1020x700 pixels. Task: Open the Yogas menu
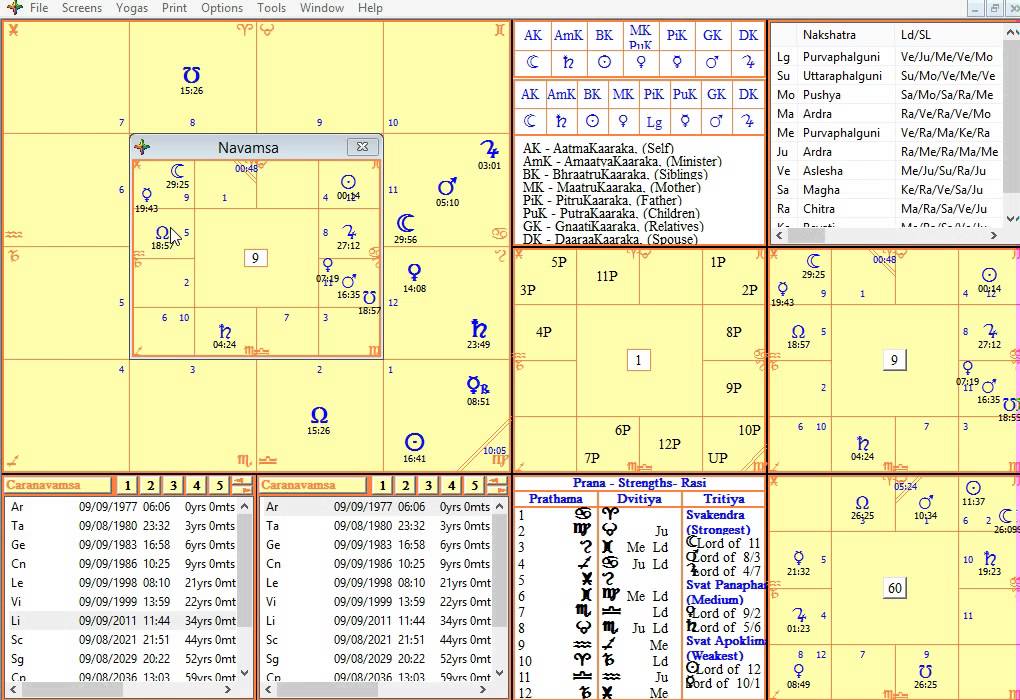click(132, 8)
